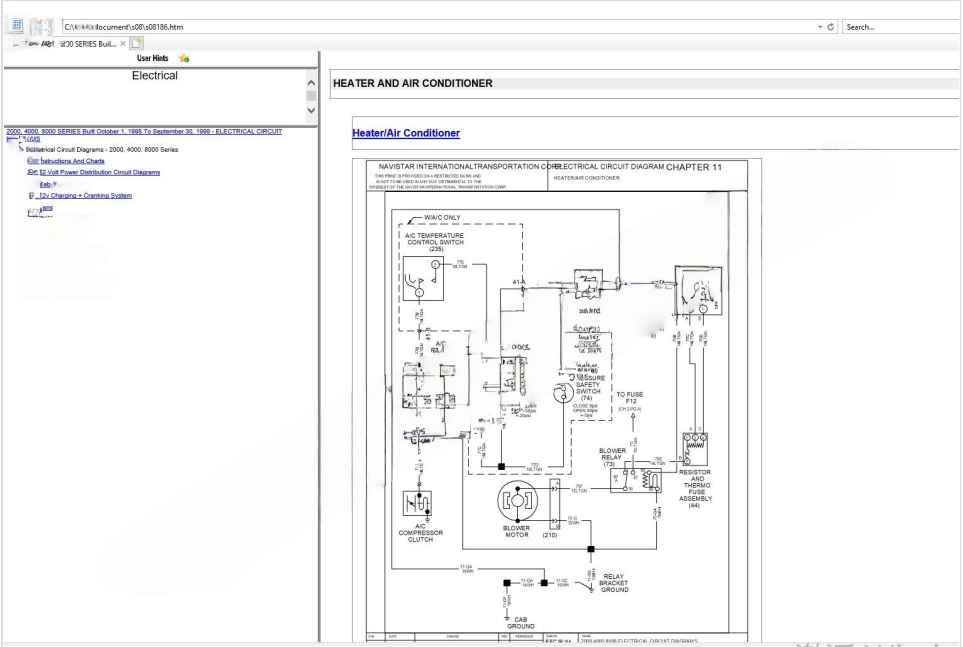Click the grid icon left of address bar

tap(15, 26)
